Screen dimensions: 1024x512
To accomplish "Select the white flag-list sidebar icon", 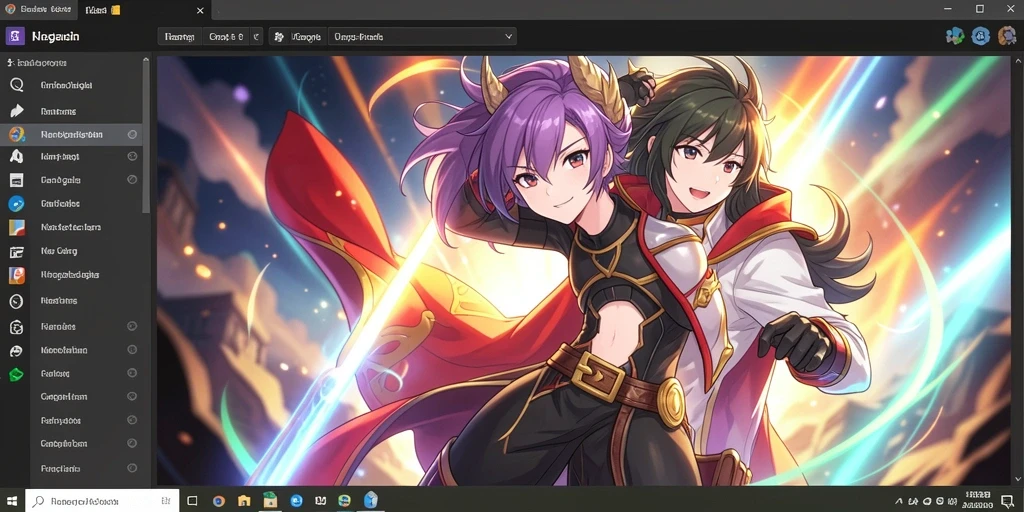I will 16,251.
